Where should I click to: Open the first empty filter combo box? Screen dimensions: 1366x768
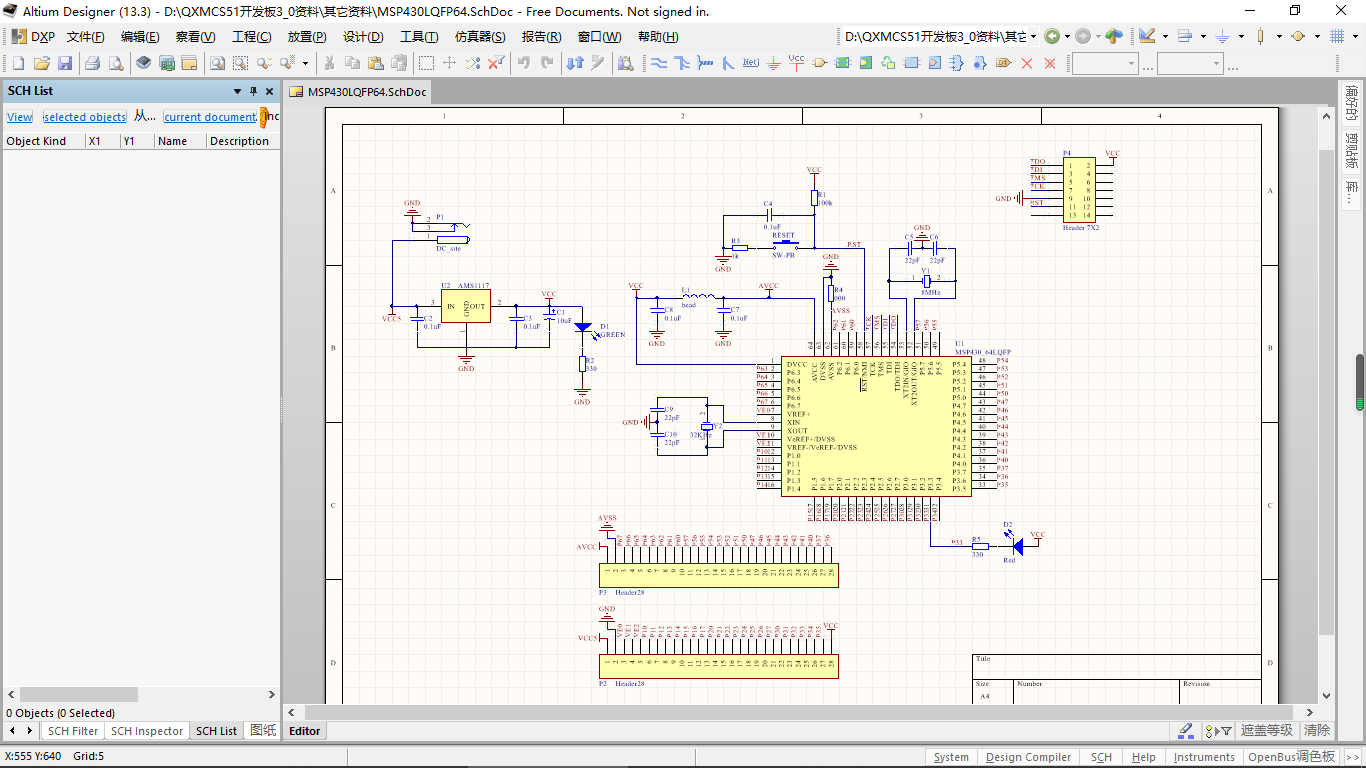[x=1104, y=63]
